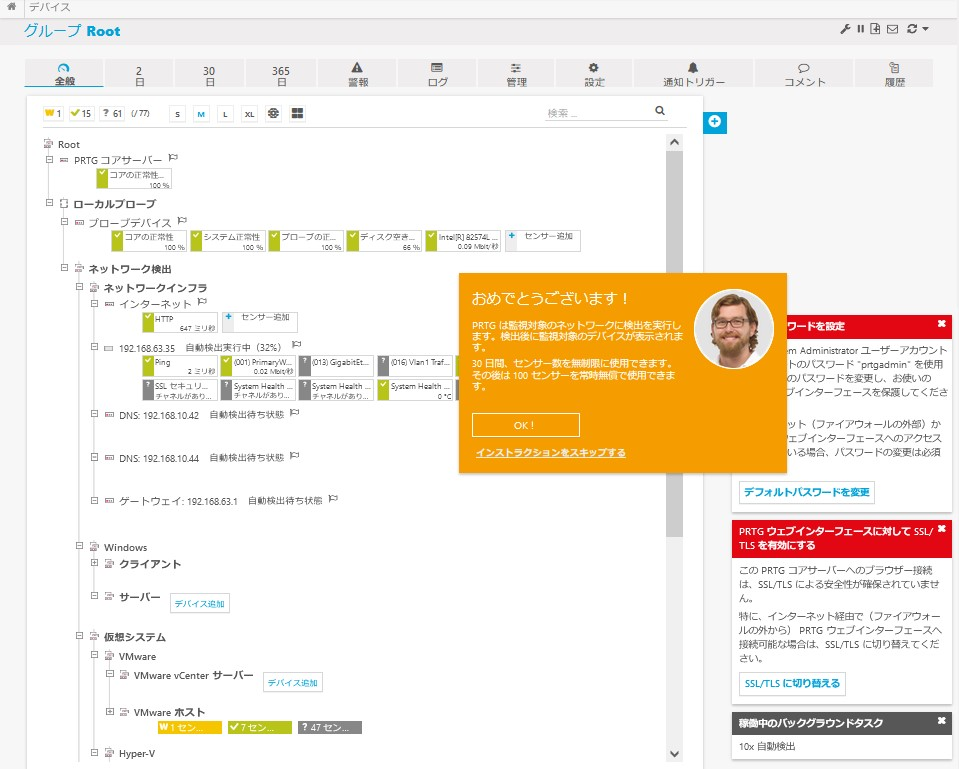Viewport: 959px width, 769px height.
Task: Open the HTTP sensor under インターネット
Action: click(x=180, y=322)
